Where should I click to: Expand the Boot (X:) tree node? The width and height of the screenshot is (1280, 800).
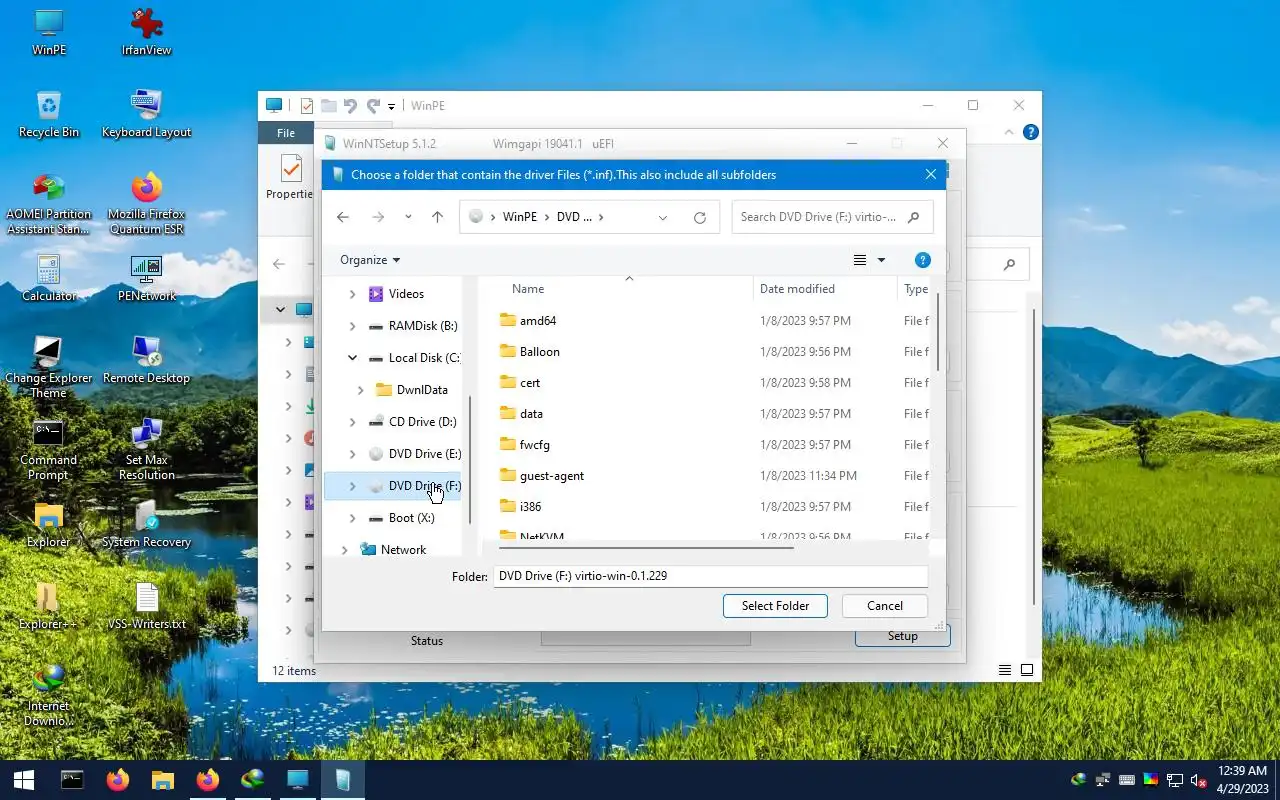pos(352,518)
